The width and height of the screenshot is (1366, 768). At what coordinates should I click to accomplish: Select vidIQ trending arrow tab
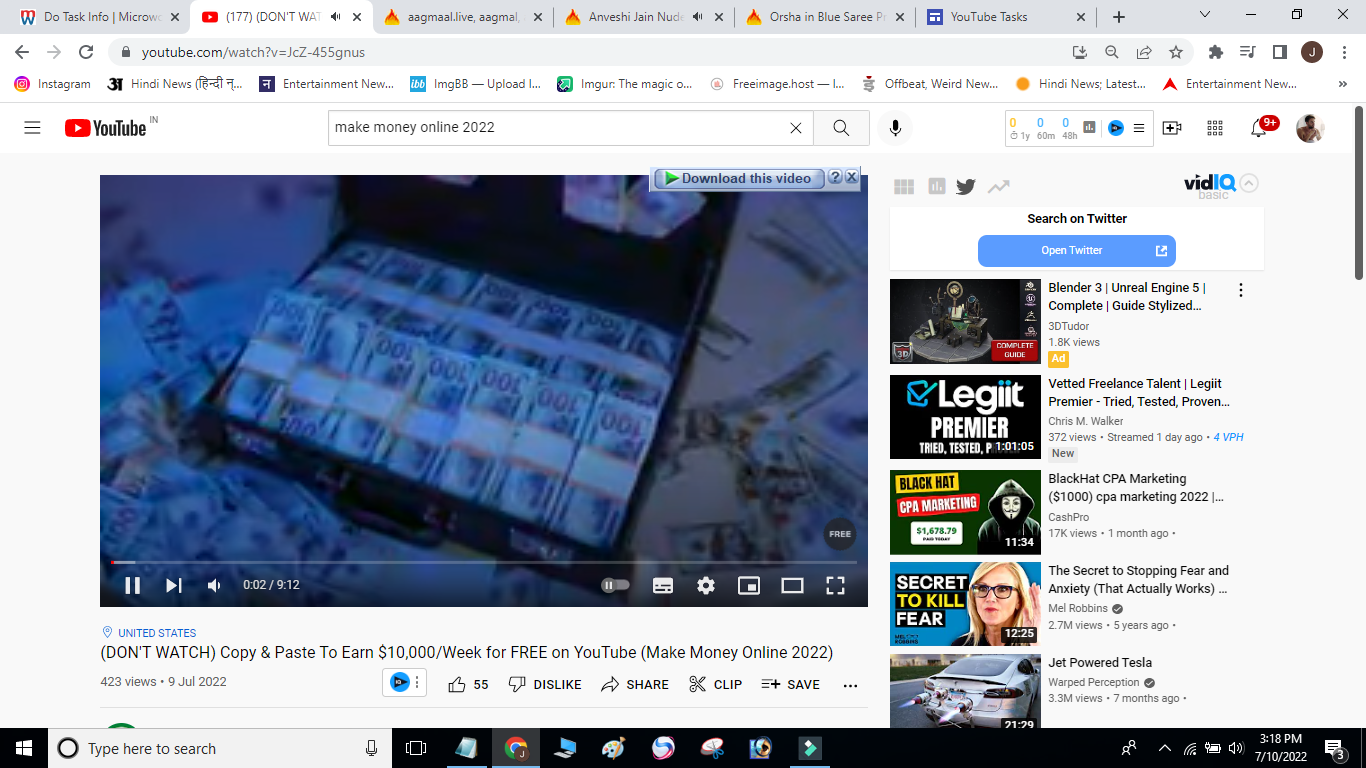pyautogui.click(x=998, y=186)
